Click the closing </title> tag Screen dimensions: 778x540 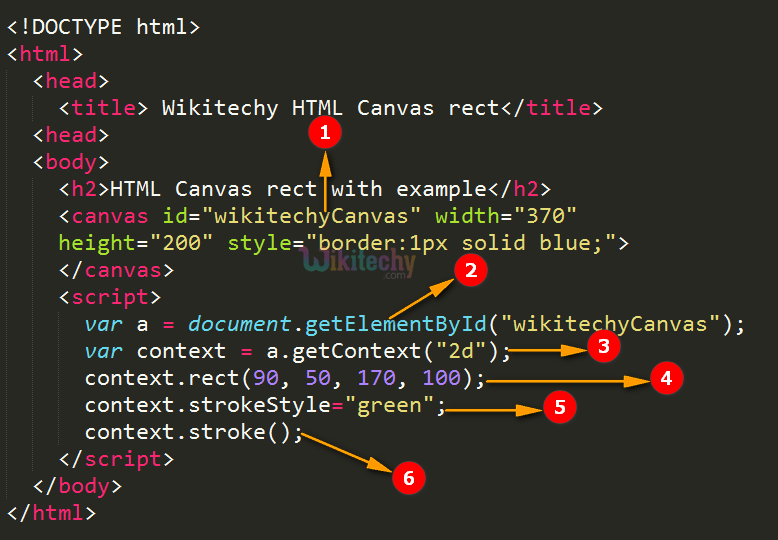pos(551,108)
